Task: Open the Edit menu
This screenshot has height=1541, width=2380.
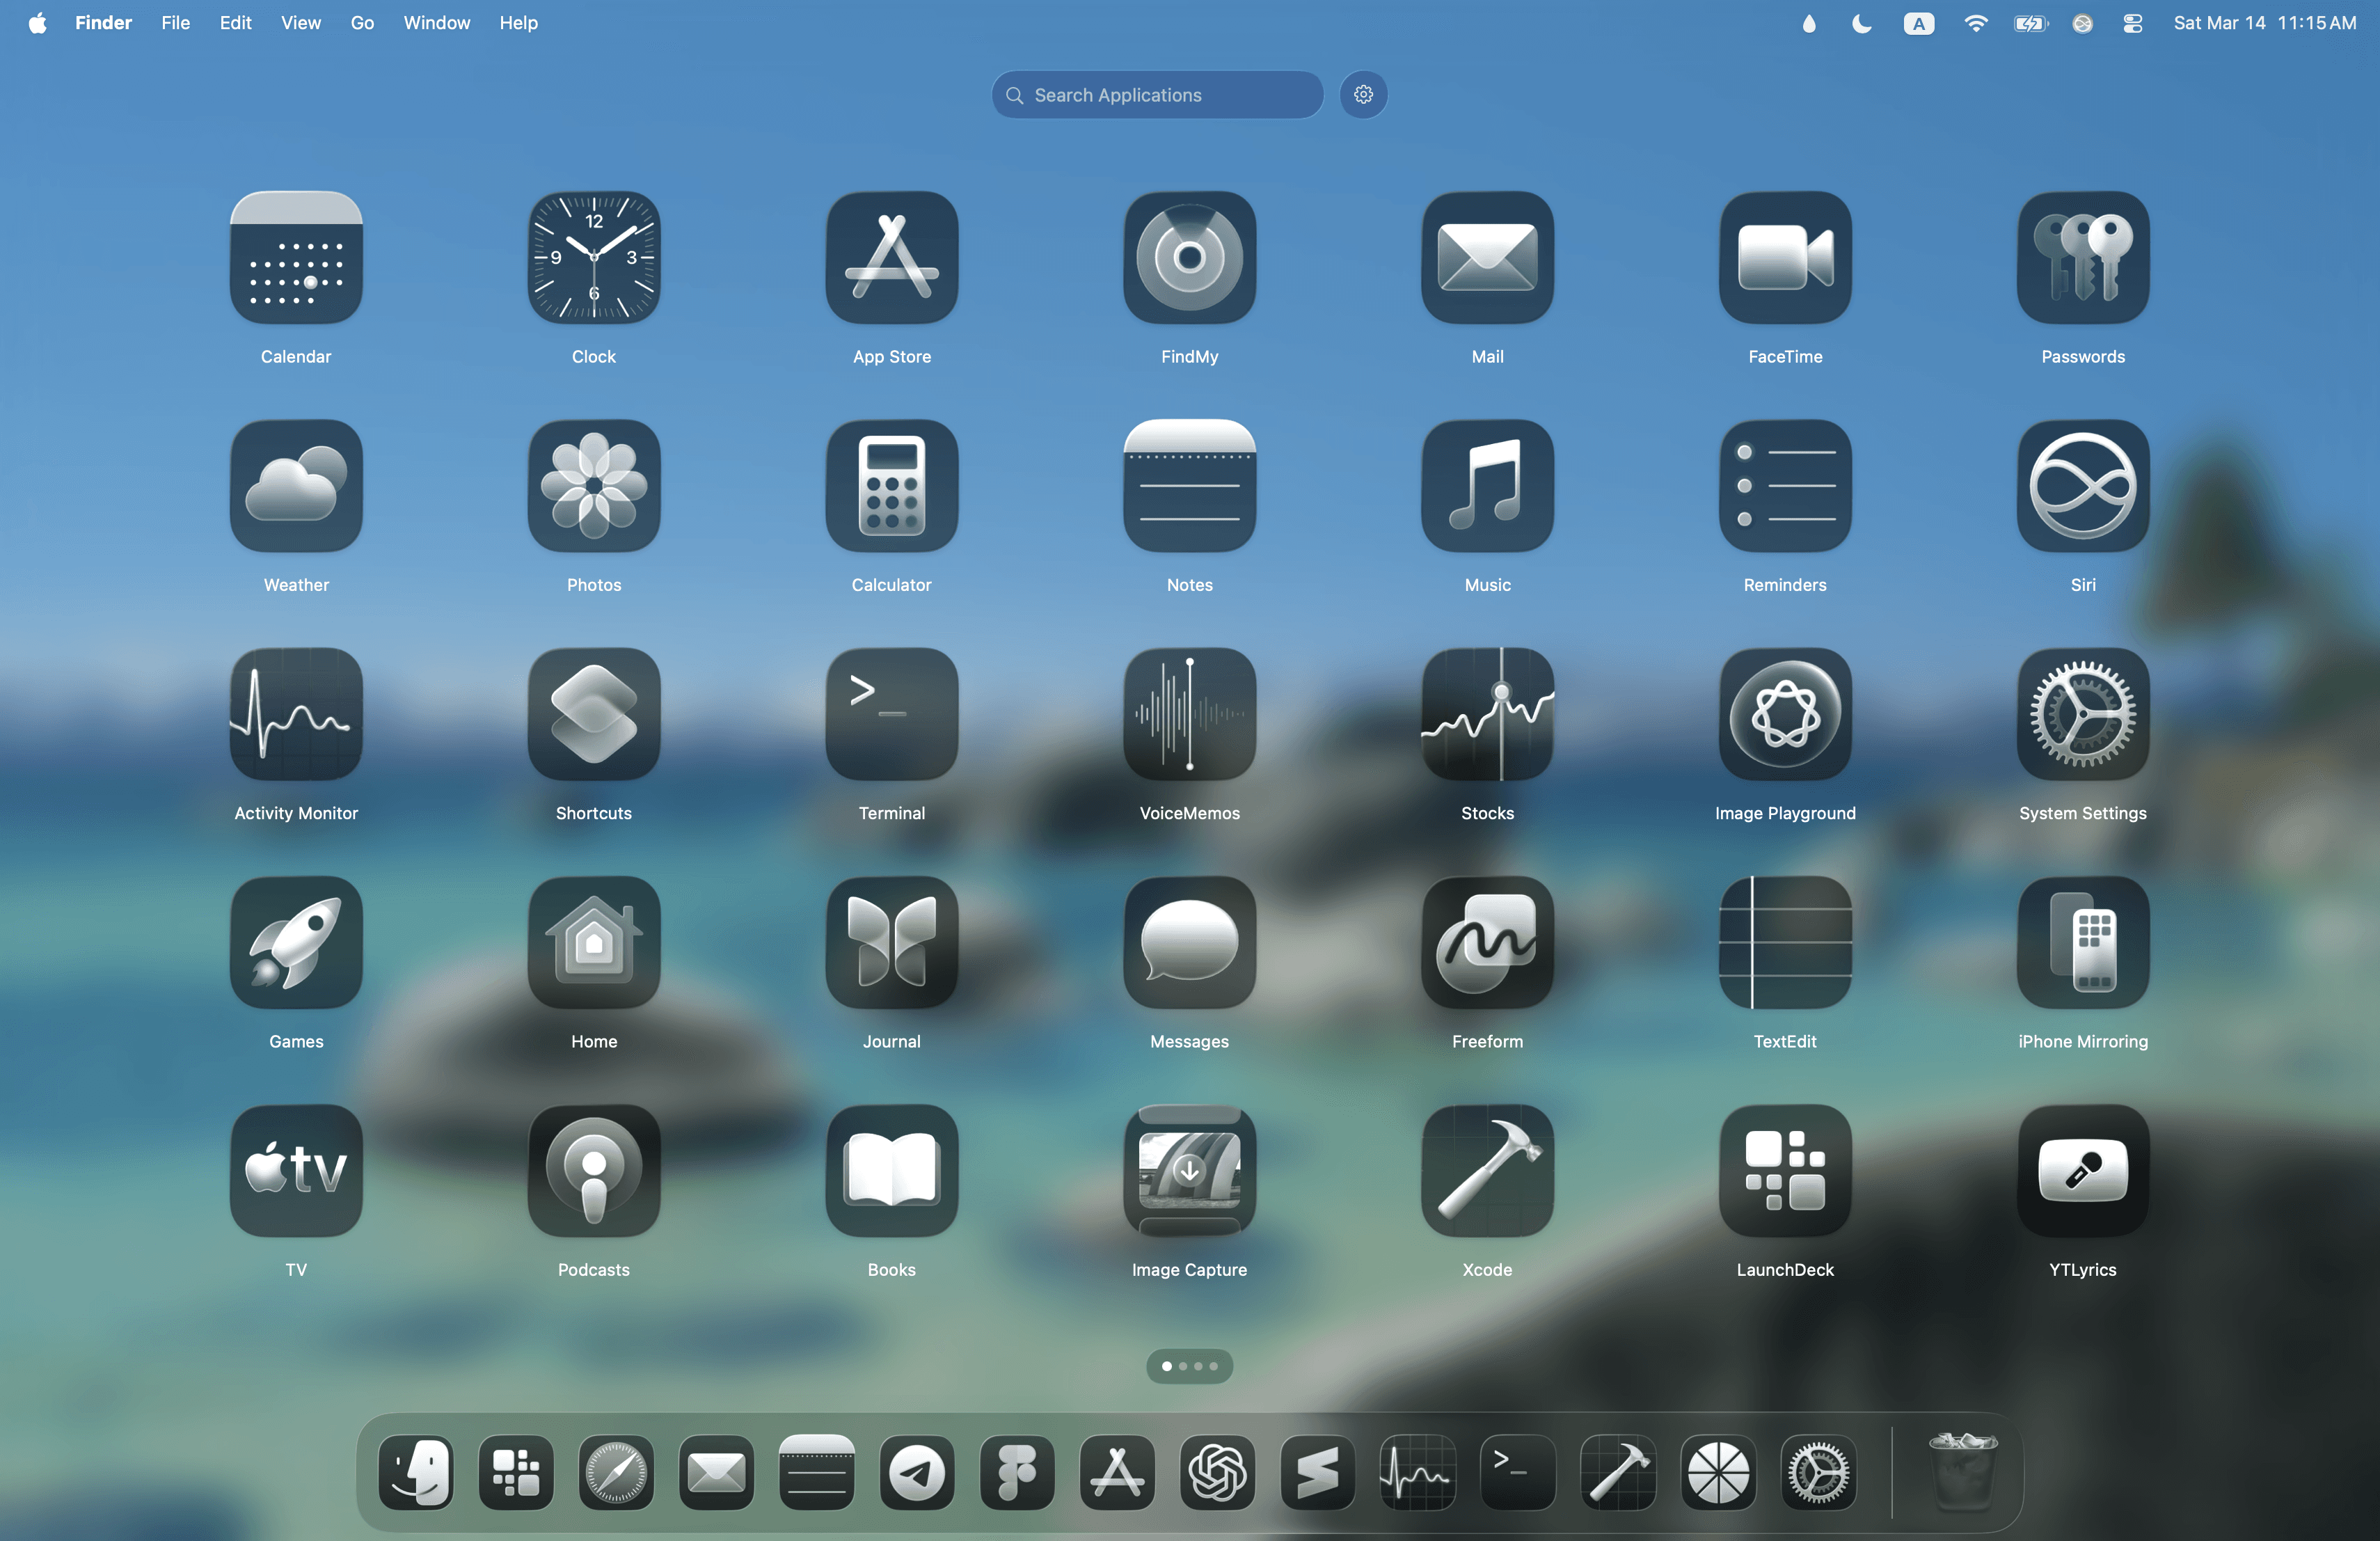Action: (236, 23)
